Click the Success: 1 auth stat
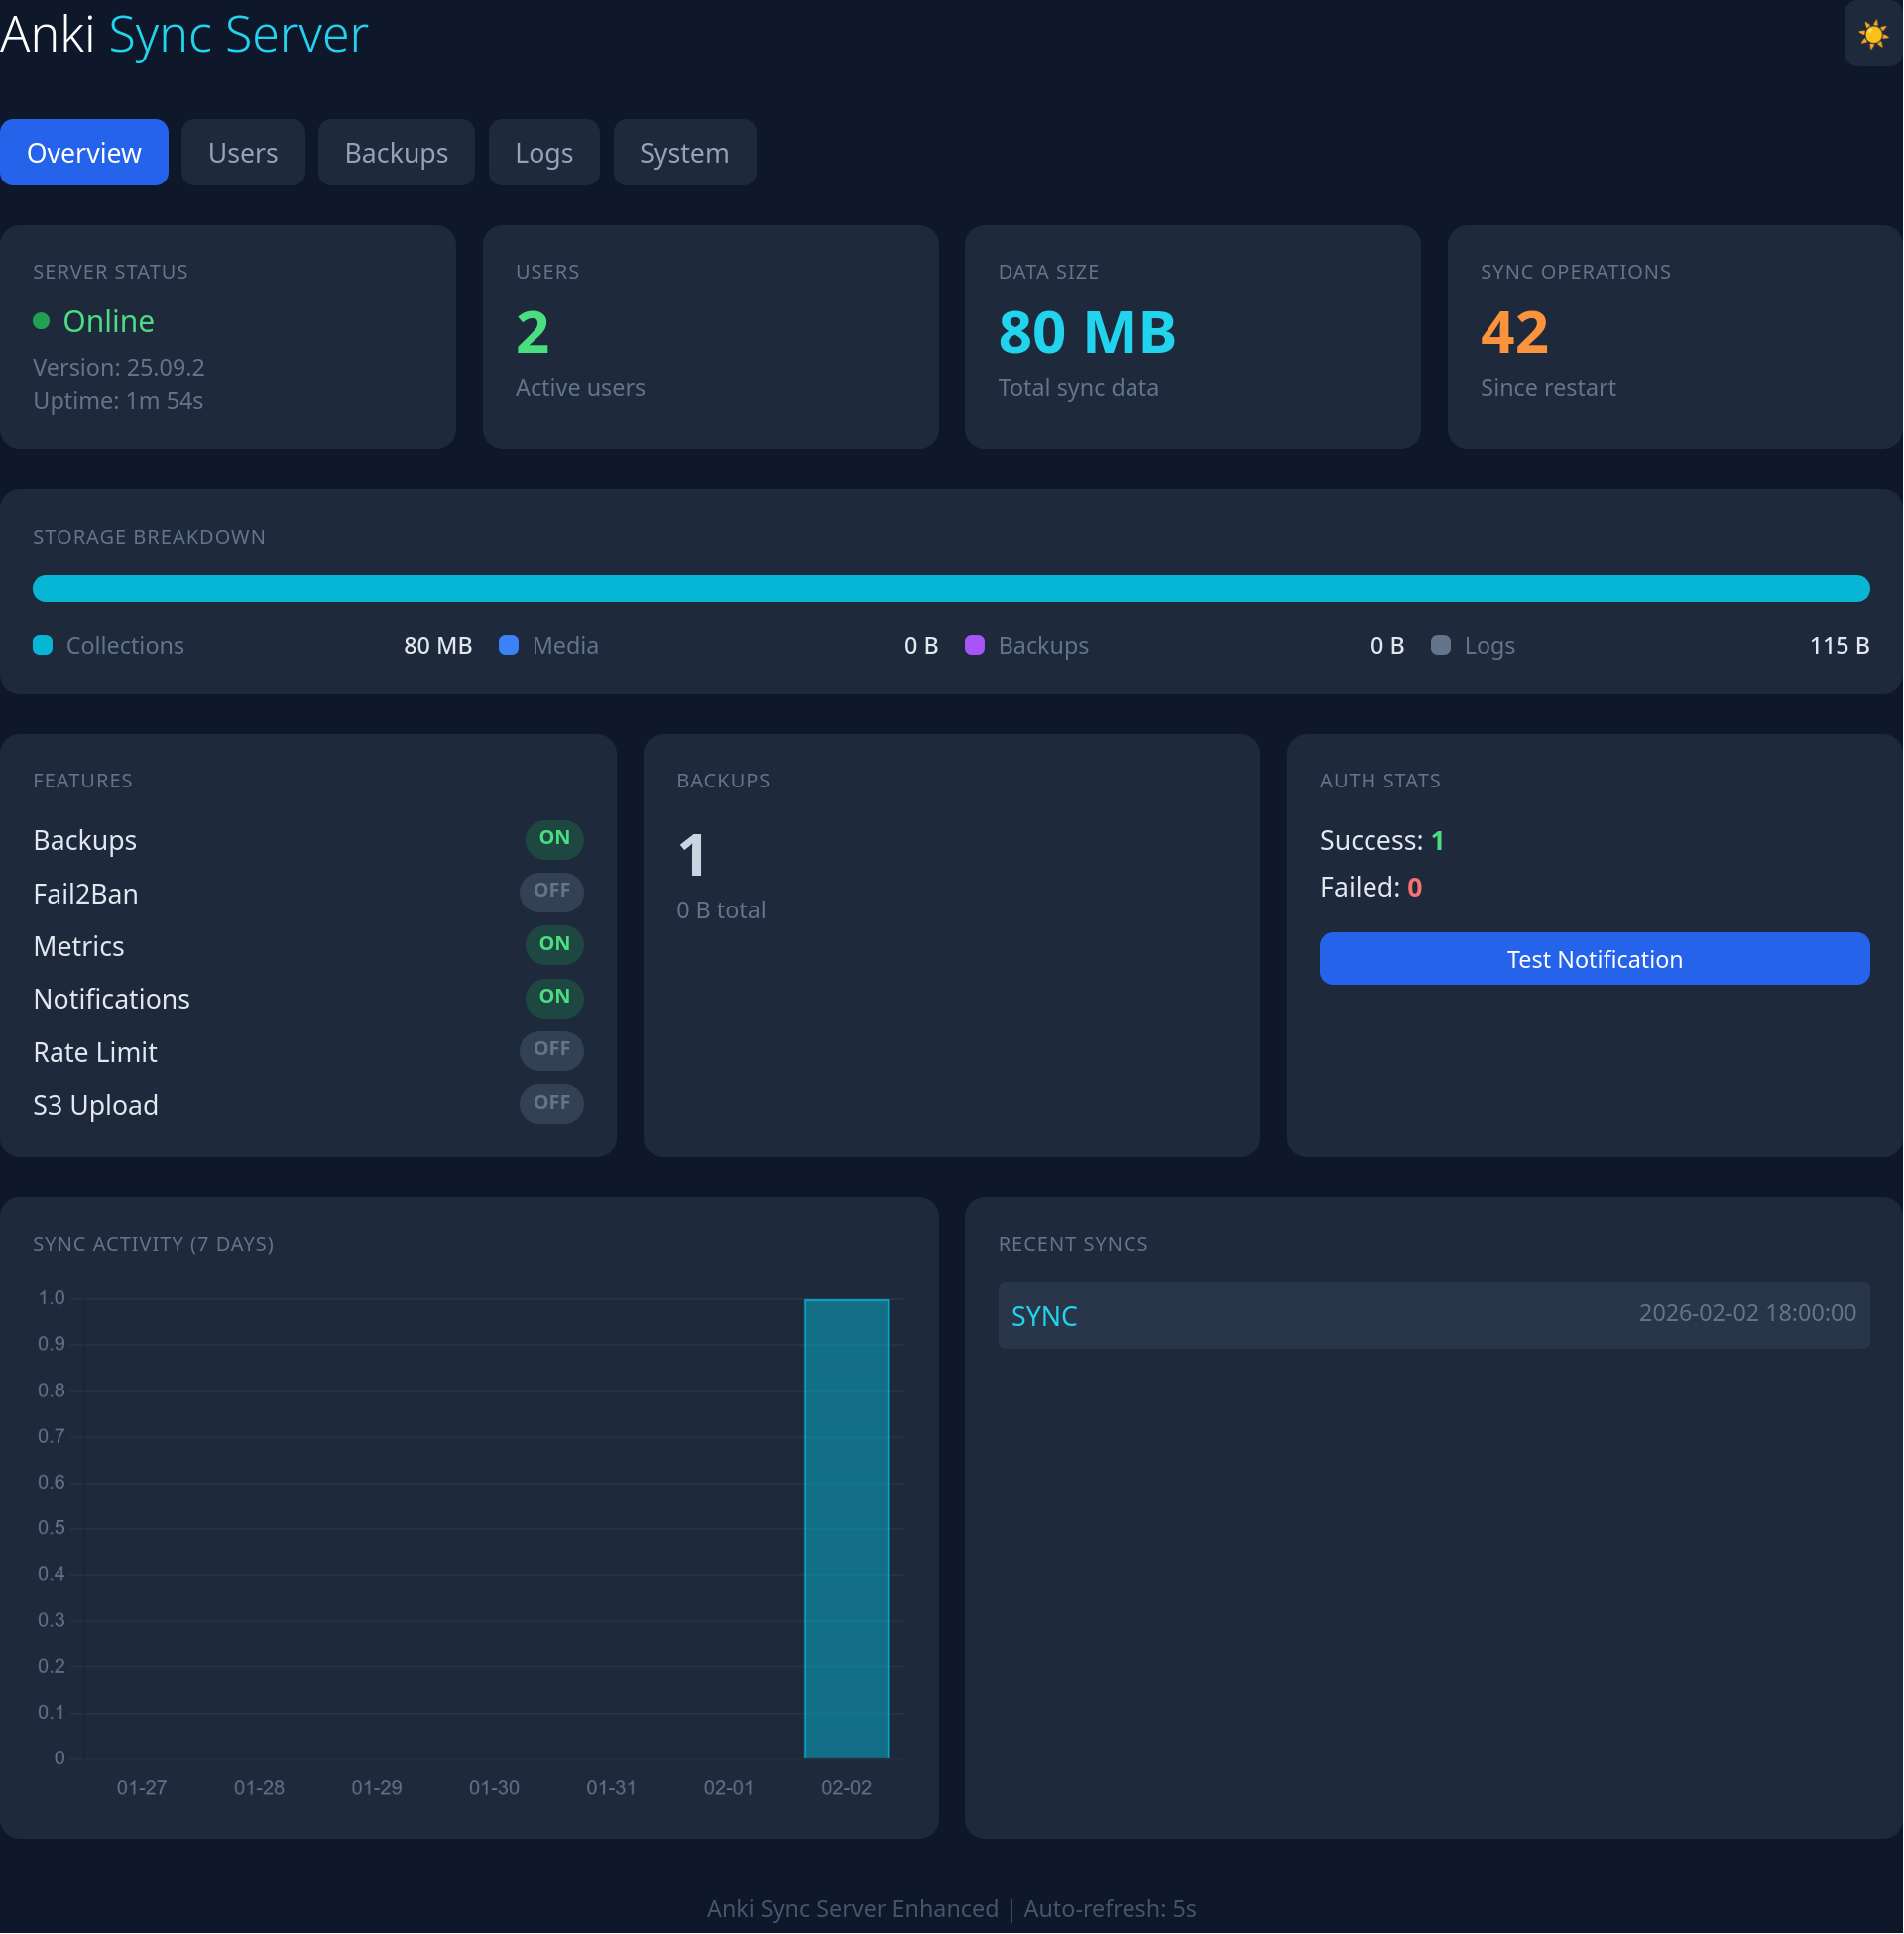The width and height of the screenshot is (1904, 1934). pyautogui.click(x=1382, y=840)
